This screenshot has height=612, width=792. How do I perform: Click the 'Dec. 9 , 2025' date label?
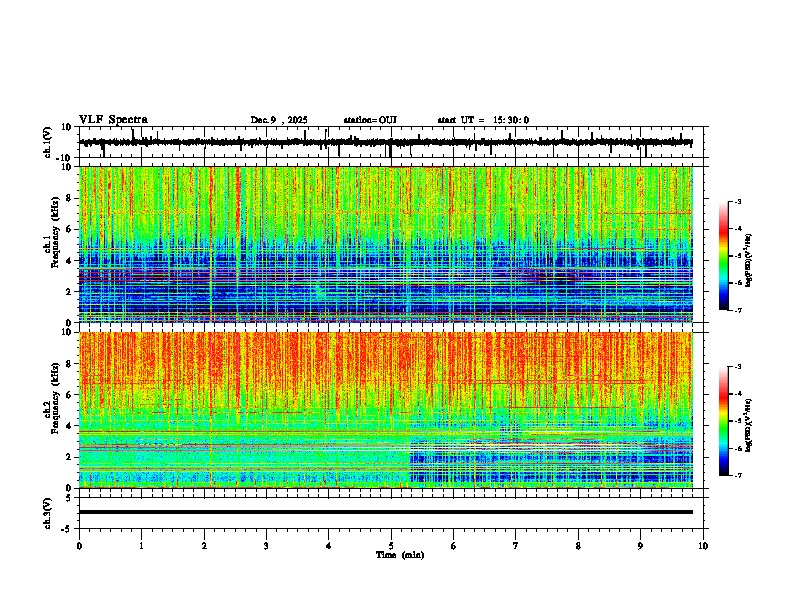(279, 120)
